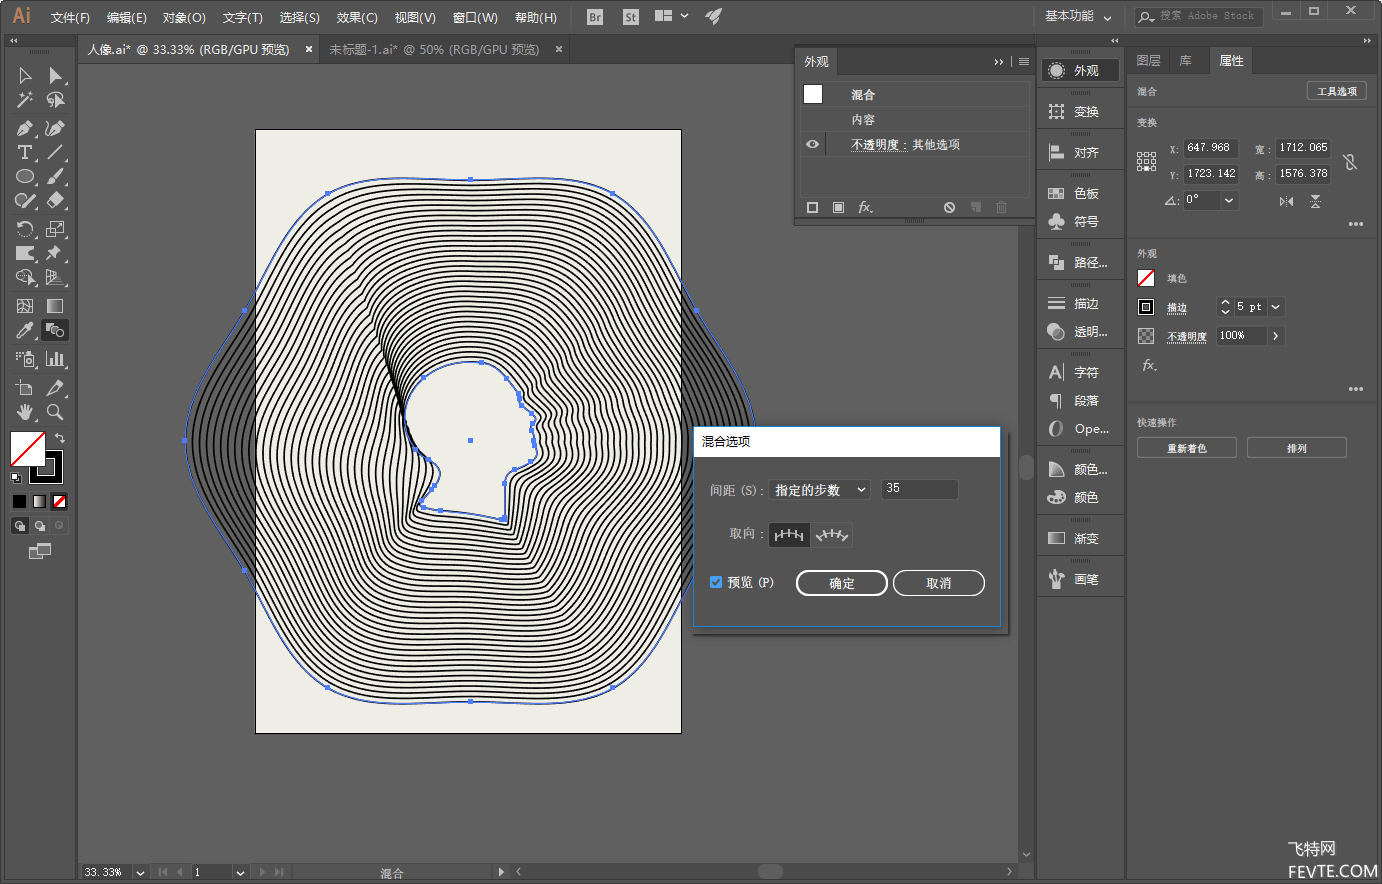Expand the stroke weight 5 pt dropdown

click(x=1276, y=307)
